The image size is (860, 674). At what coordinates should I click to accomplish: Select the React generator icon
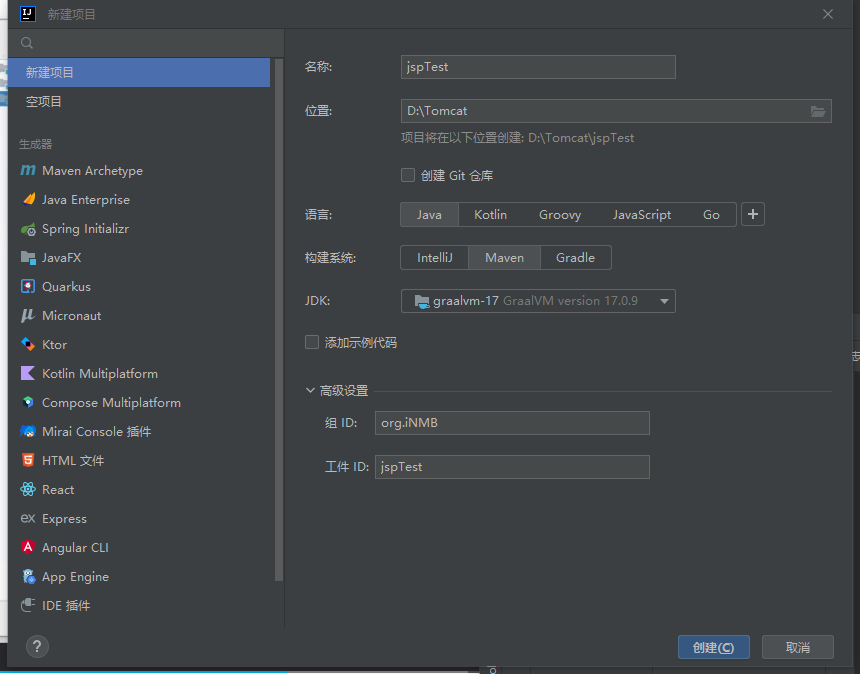pos(28,490)
